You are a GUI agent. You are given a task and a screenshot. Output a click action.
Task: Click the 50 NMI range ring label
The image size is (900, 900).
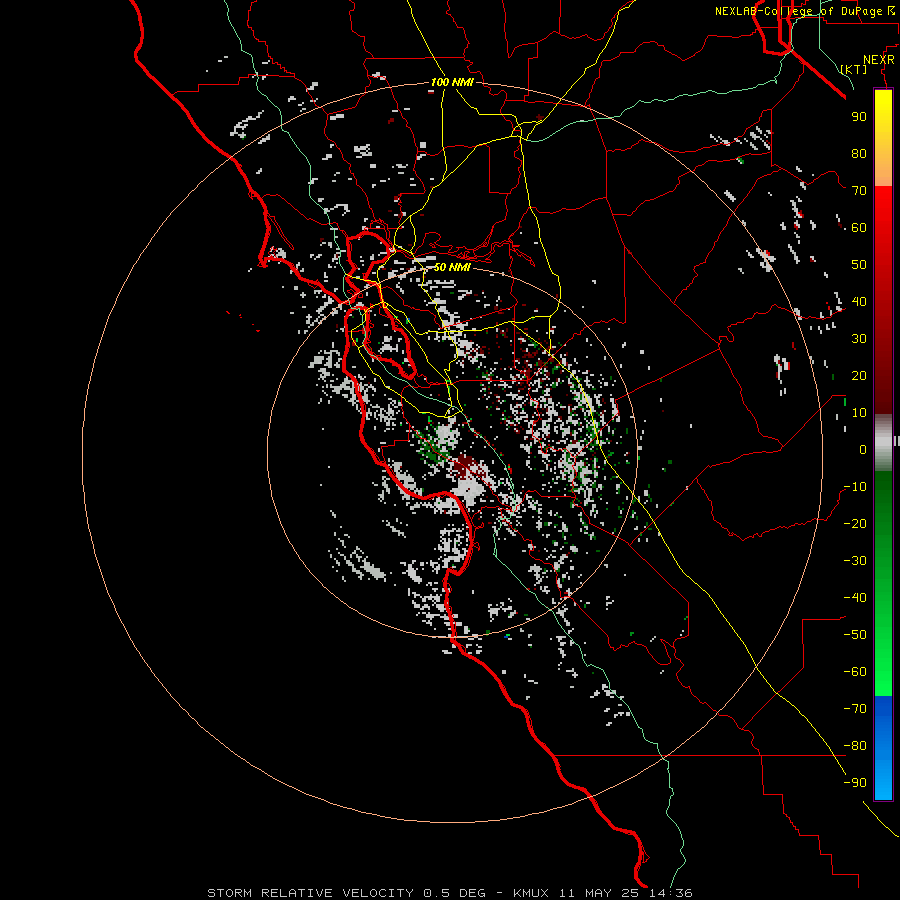tap(452, 267)
